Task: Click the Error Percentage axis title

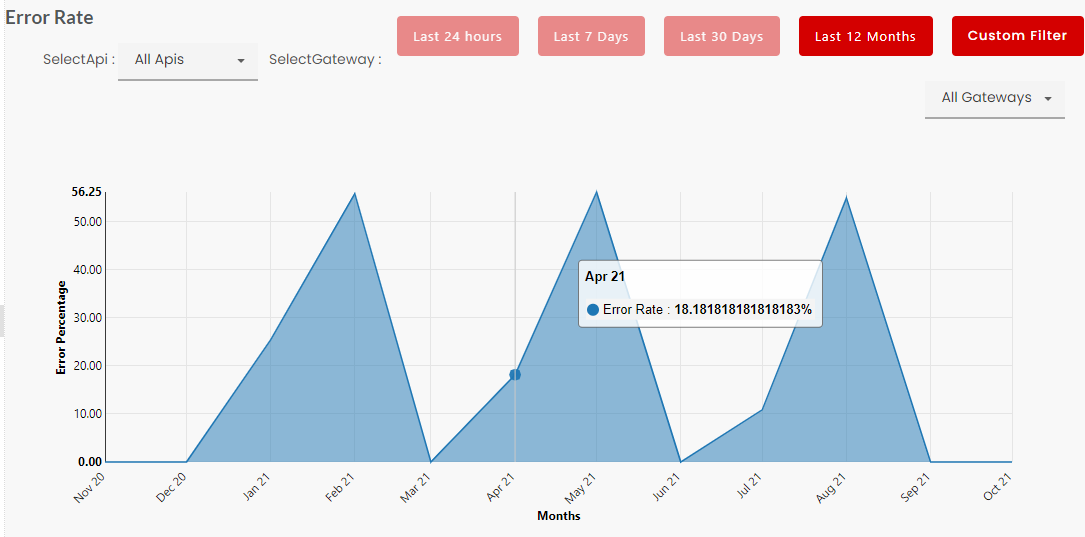Action: (x=61, y=327)
